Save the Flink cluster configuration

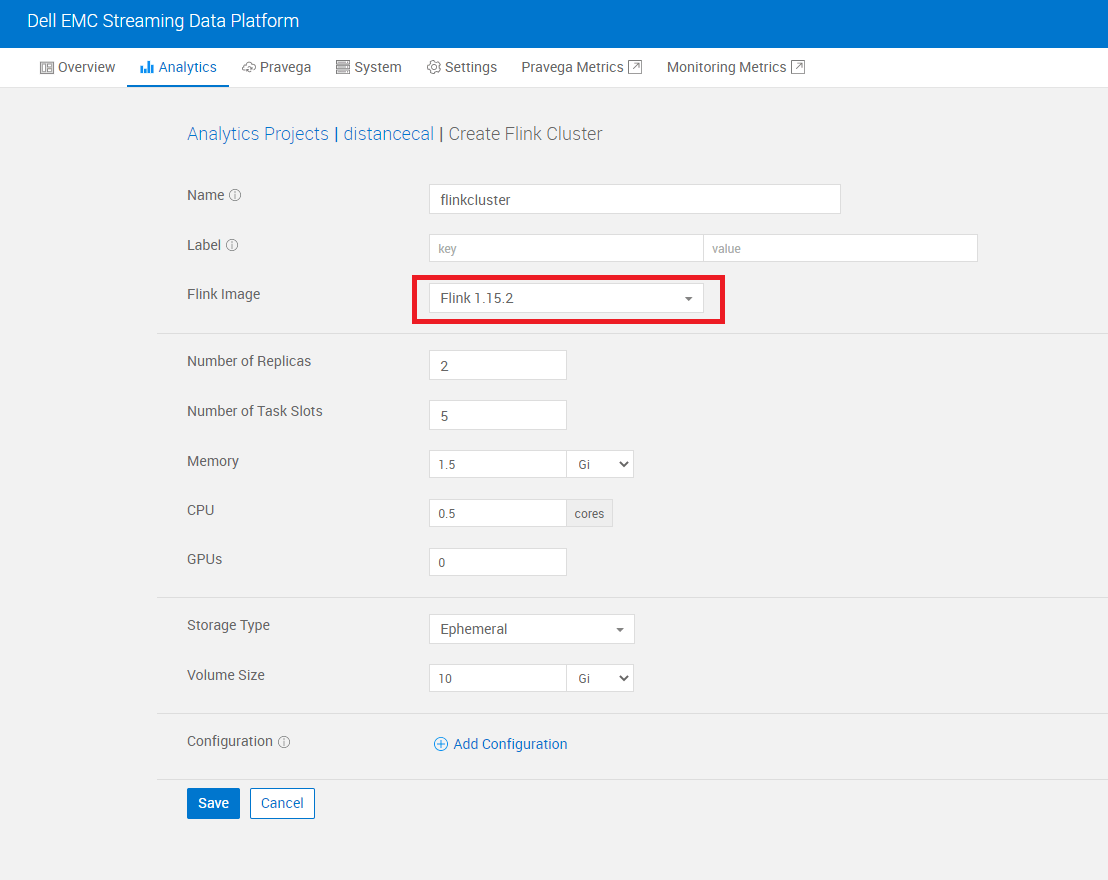tap(213, 802)
